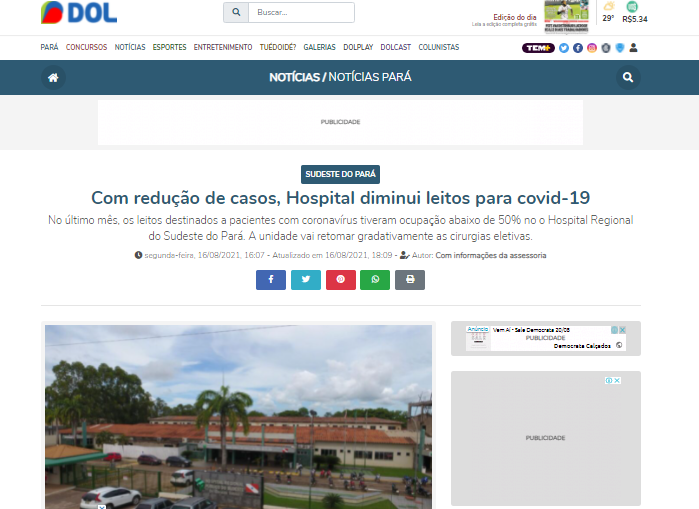Go to the home page icon
The image size is (699, 509).
(54, 77)
